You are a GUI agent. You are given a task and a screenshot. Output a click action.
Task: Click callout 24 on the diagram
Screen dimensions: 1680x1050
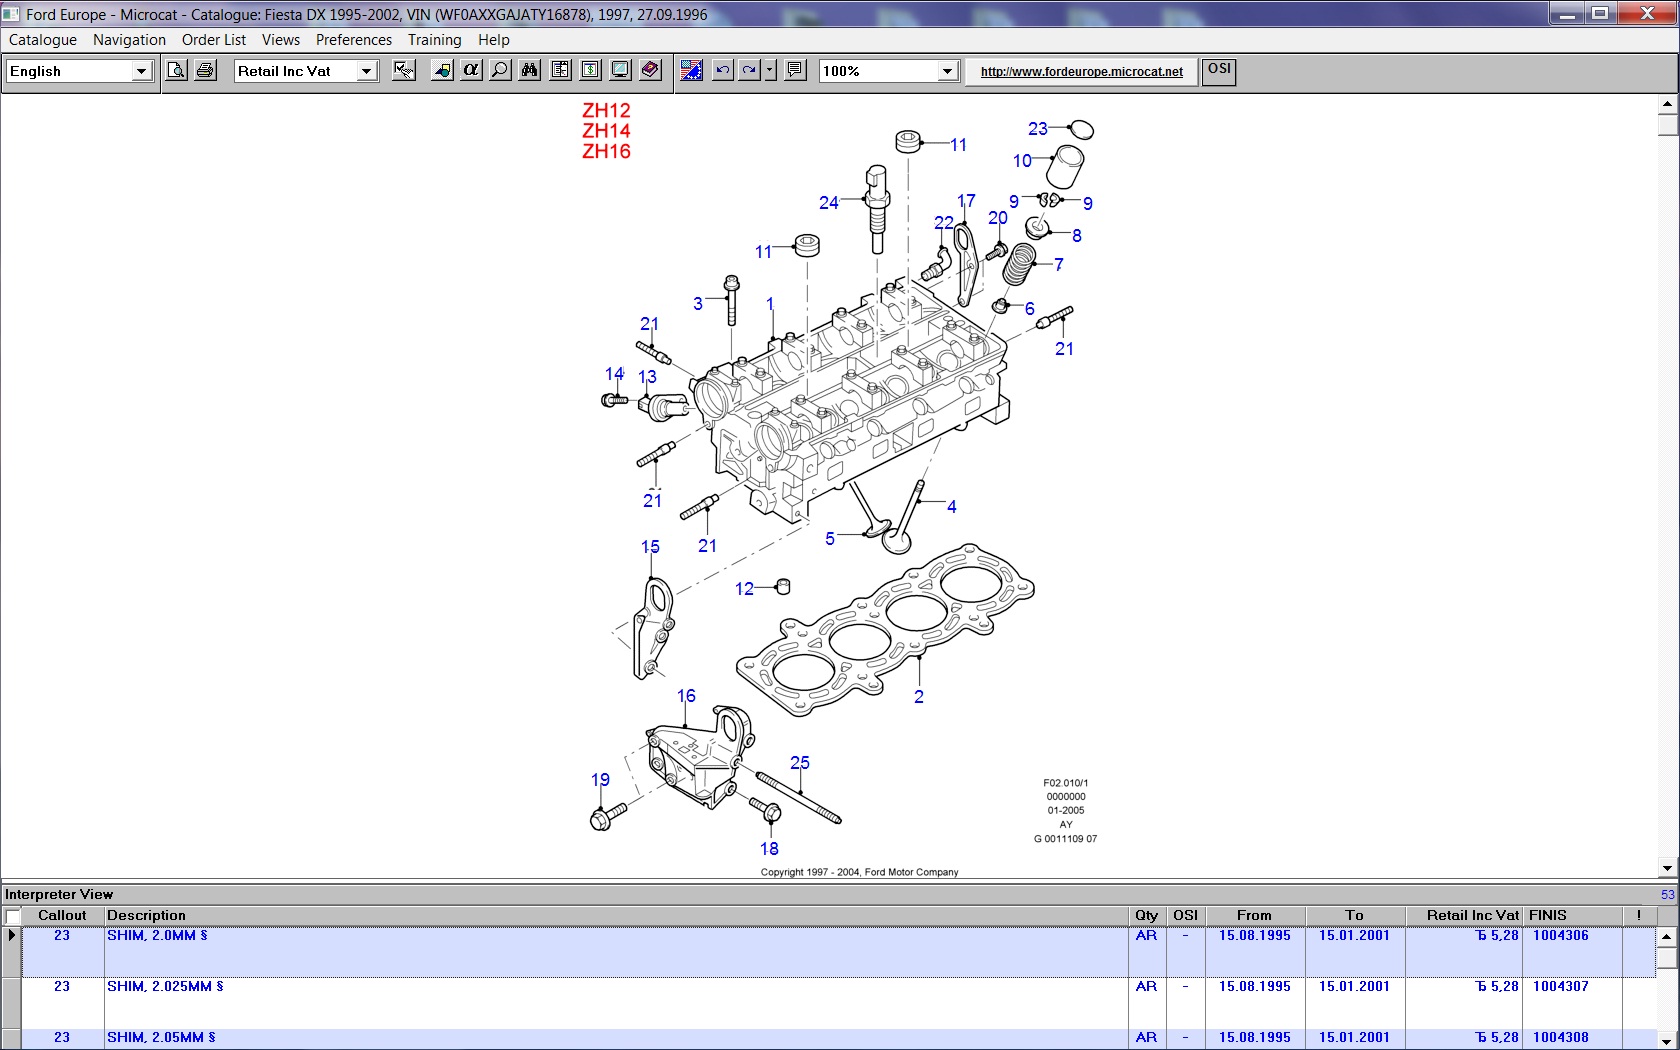(829, 203)
